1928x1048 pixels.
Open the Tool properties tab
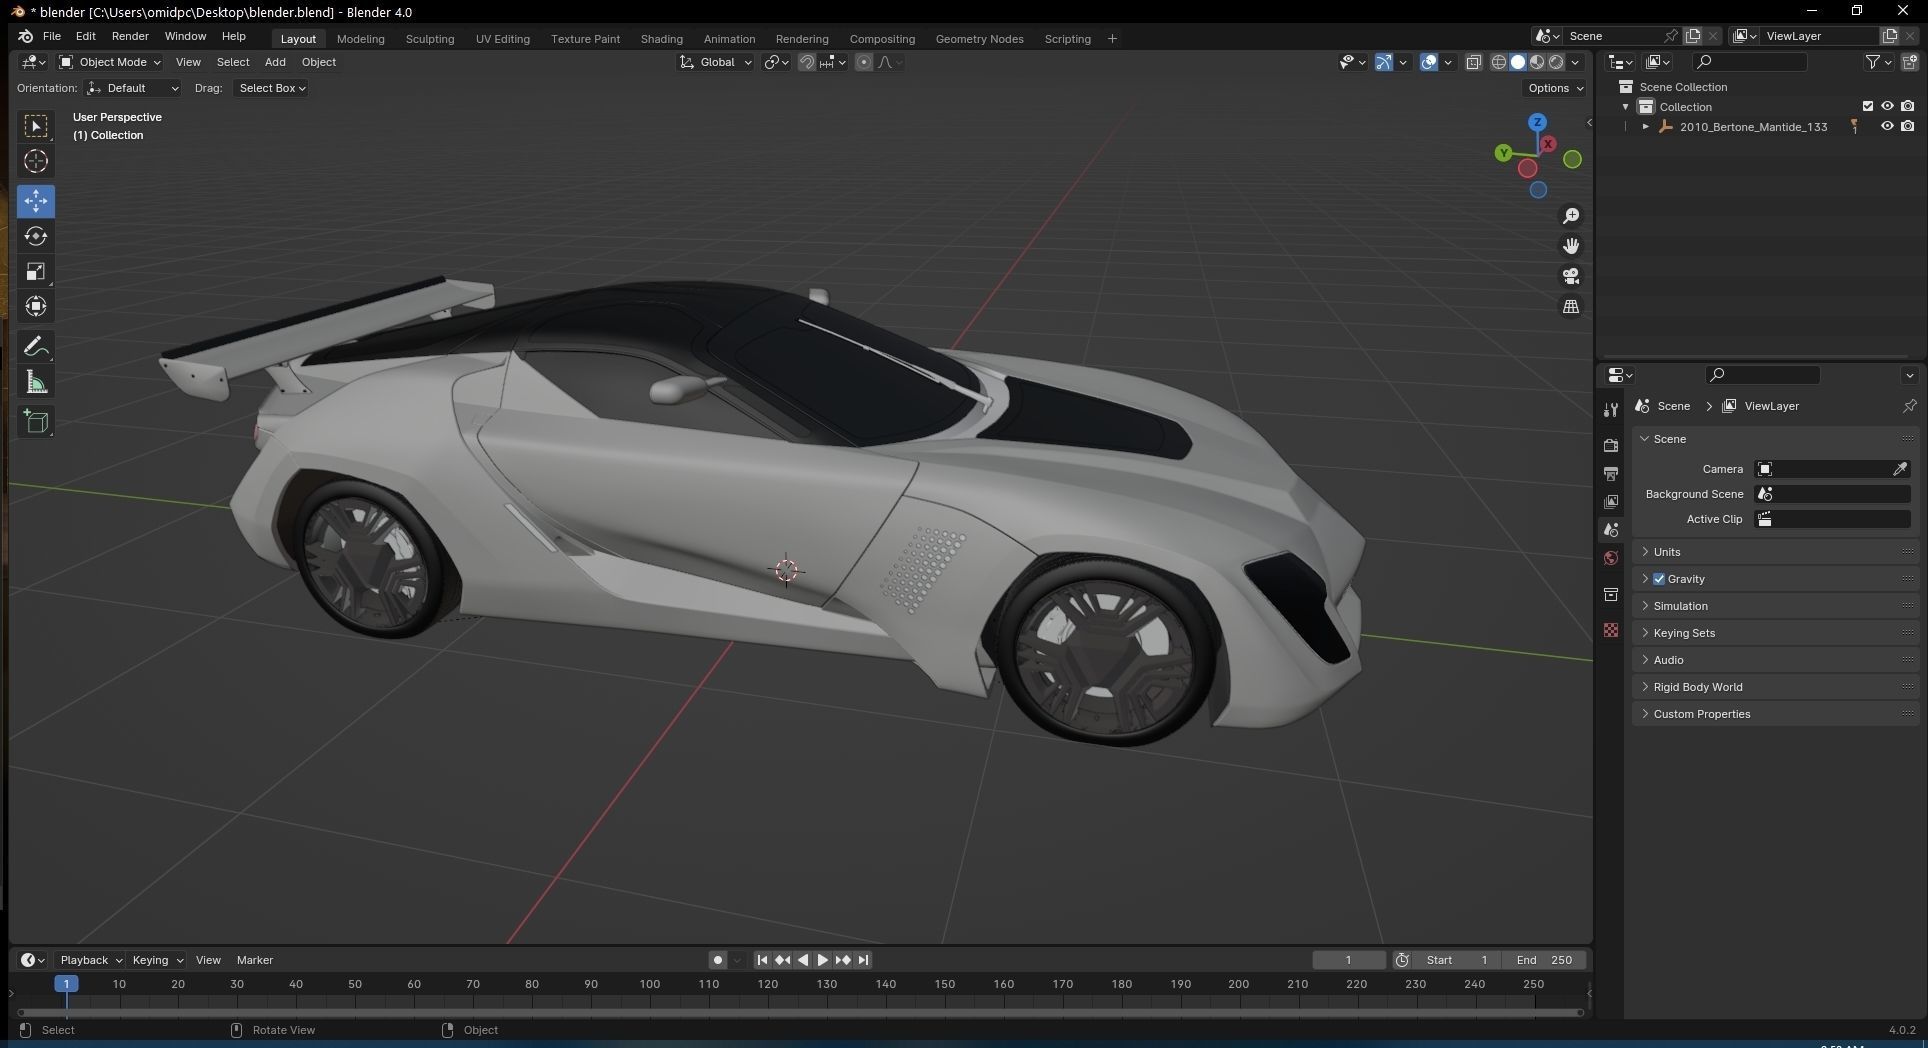tap(1610, 410)
